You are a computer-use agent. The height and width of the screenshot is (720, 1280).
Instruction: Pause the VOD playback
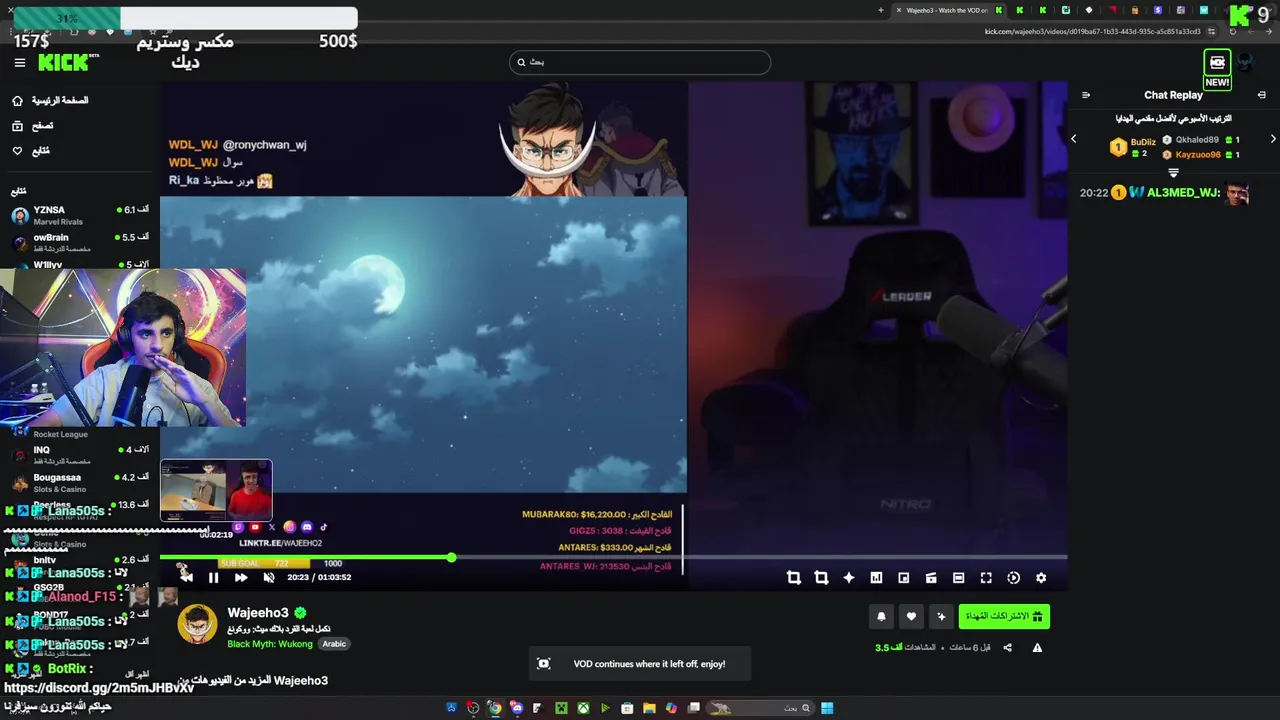[213, 577]
